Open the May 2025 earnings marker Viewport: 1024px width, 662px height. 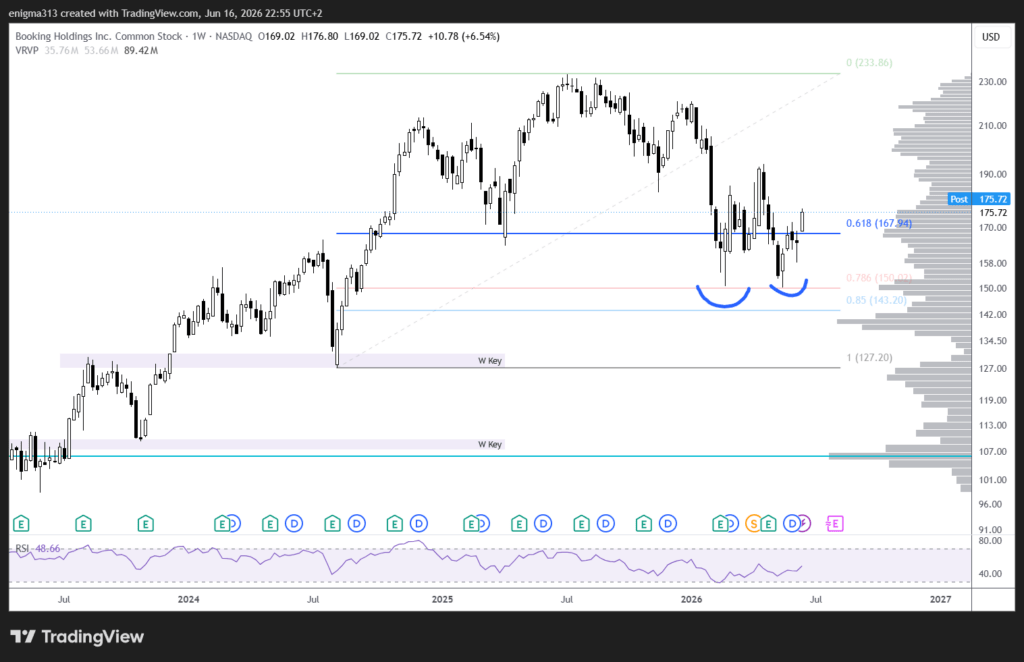pos(519,523)
